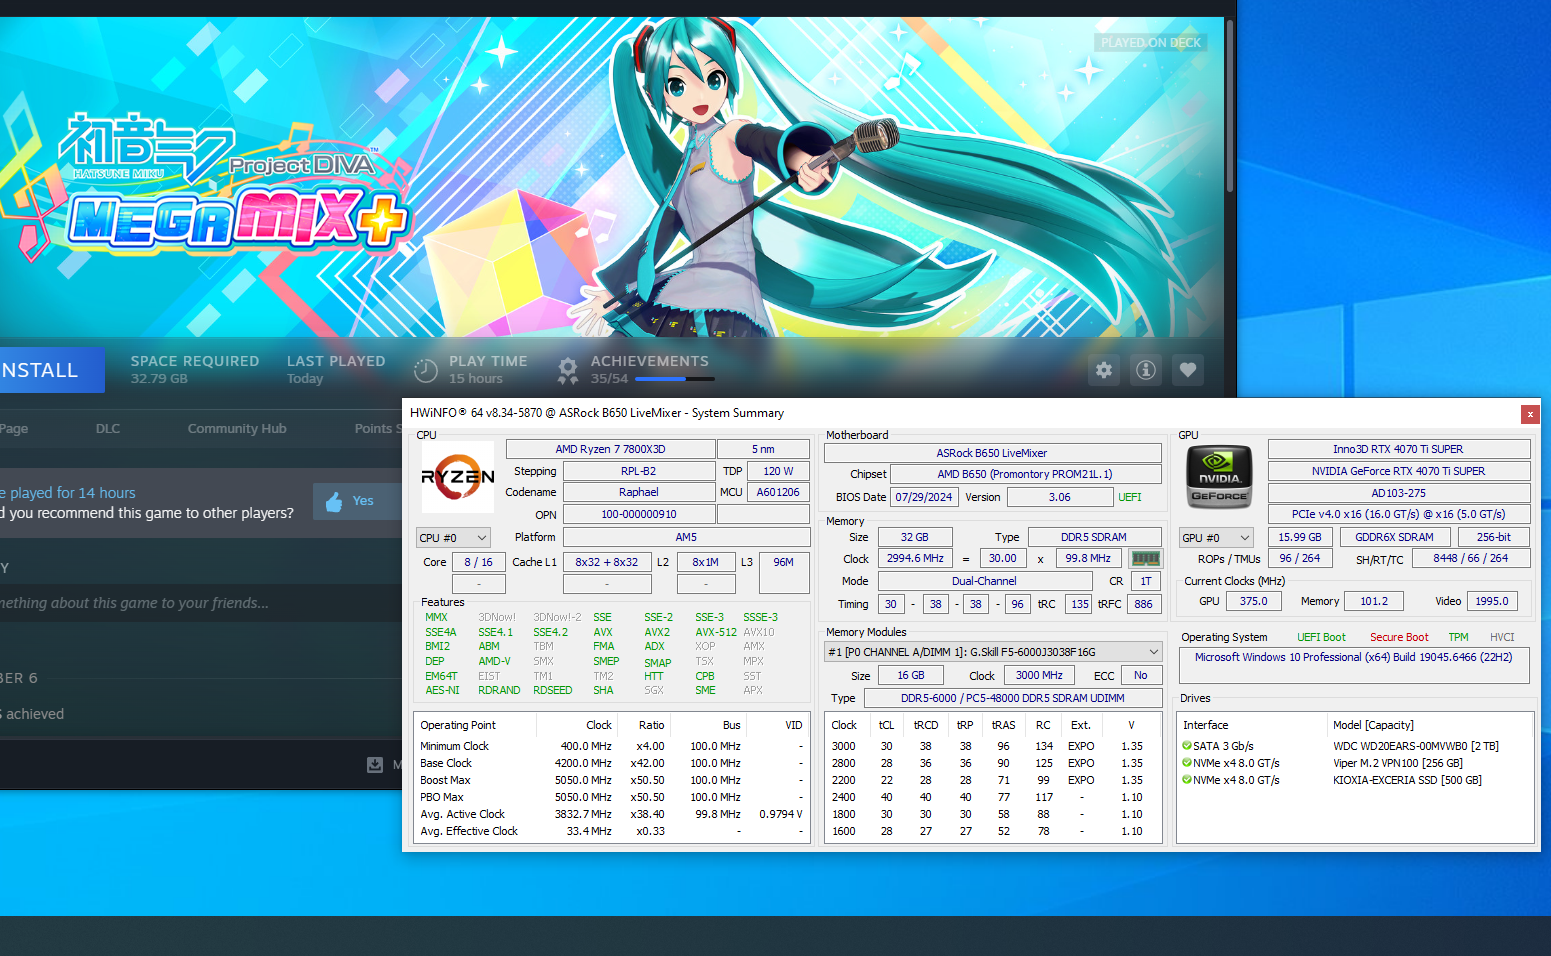Click the Dual-Channel memory mode field

click(984, 581)
